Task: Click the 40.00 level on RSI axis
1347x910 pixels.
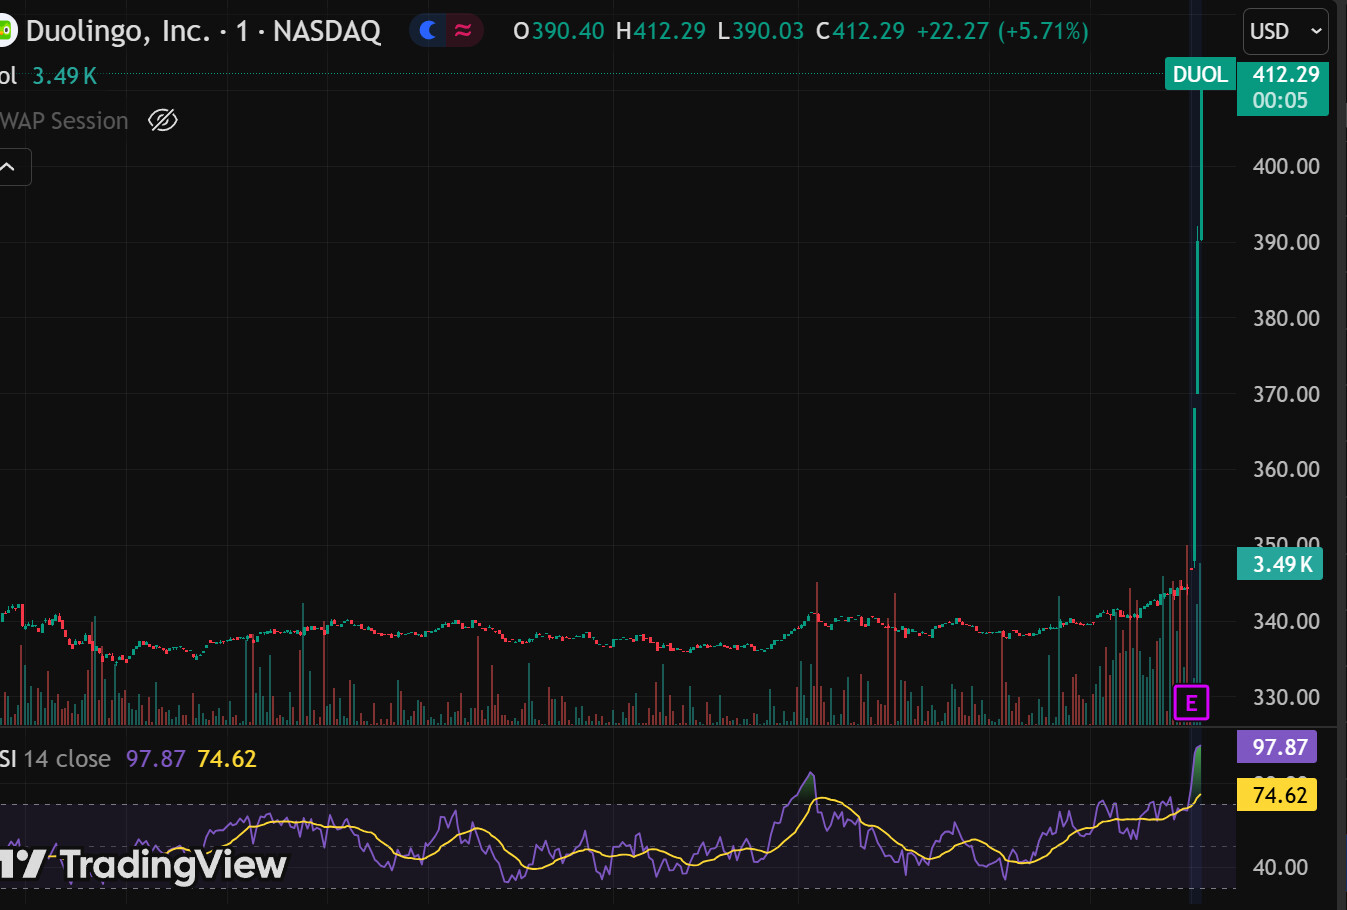Action: click(1280, 867)
